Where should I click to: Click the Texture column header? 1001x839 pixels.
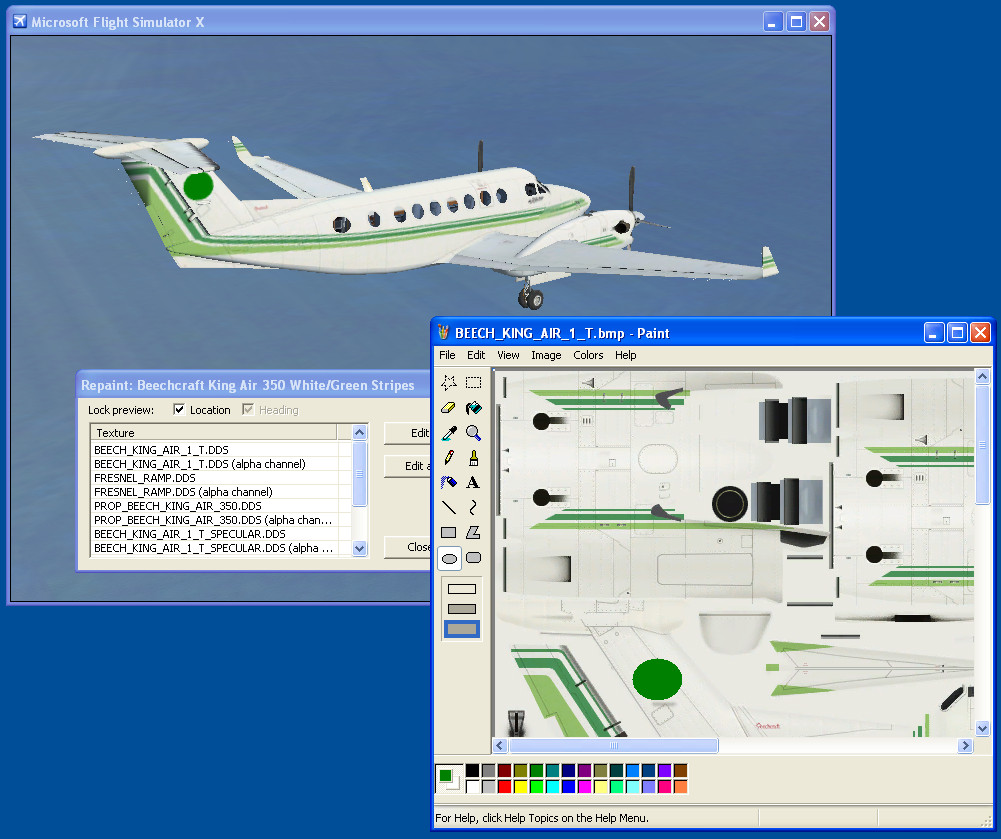[214, 433]
